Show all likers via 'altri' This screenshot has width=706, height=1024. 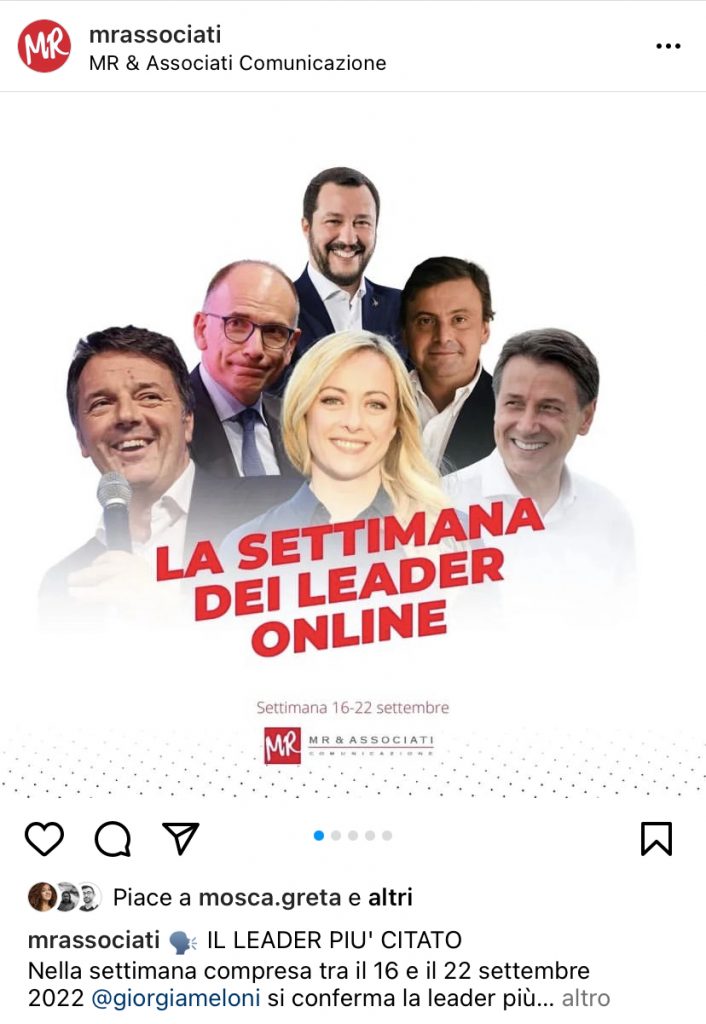390,897
